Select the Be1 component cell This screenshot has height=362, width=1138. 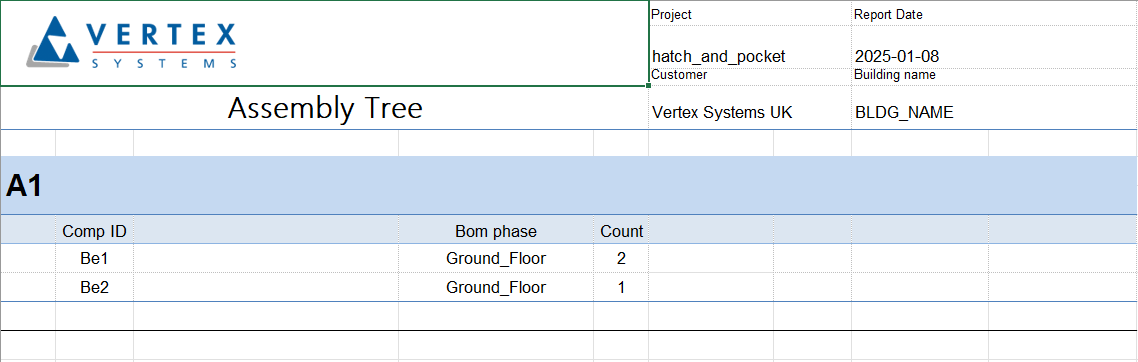click(x=94, y=258)
